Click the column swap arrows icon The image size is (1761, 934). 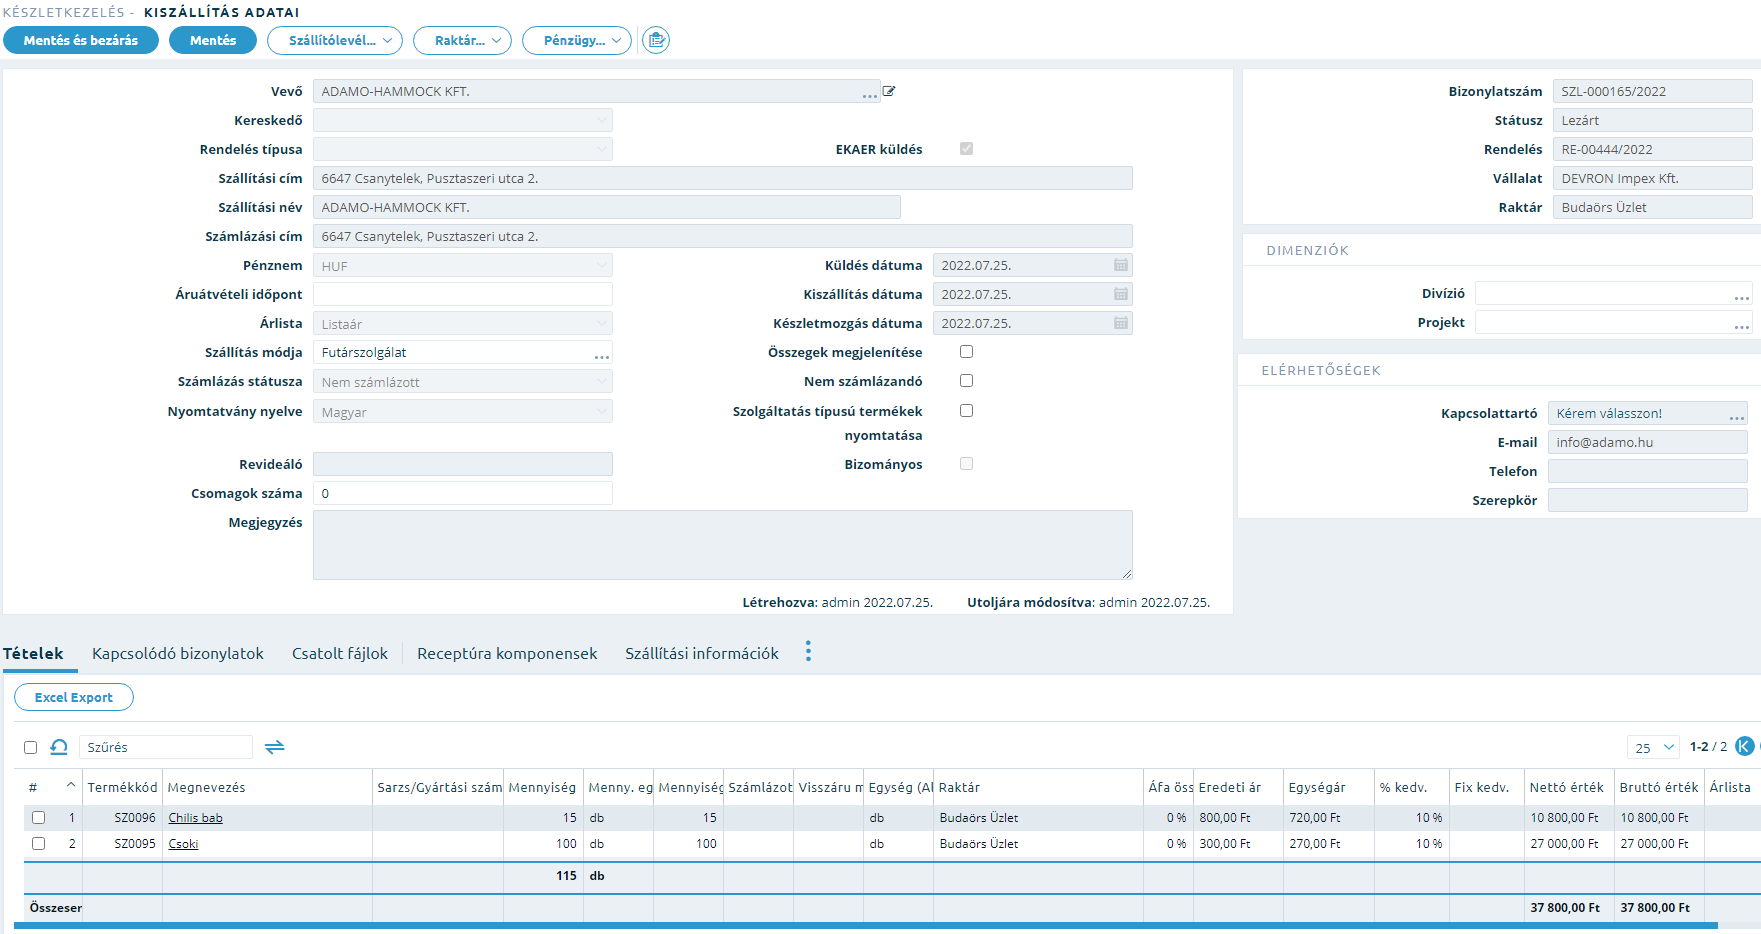275,747
